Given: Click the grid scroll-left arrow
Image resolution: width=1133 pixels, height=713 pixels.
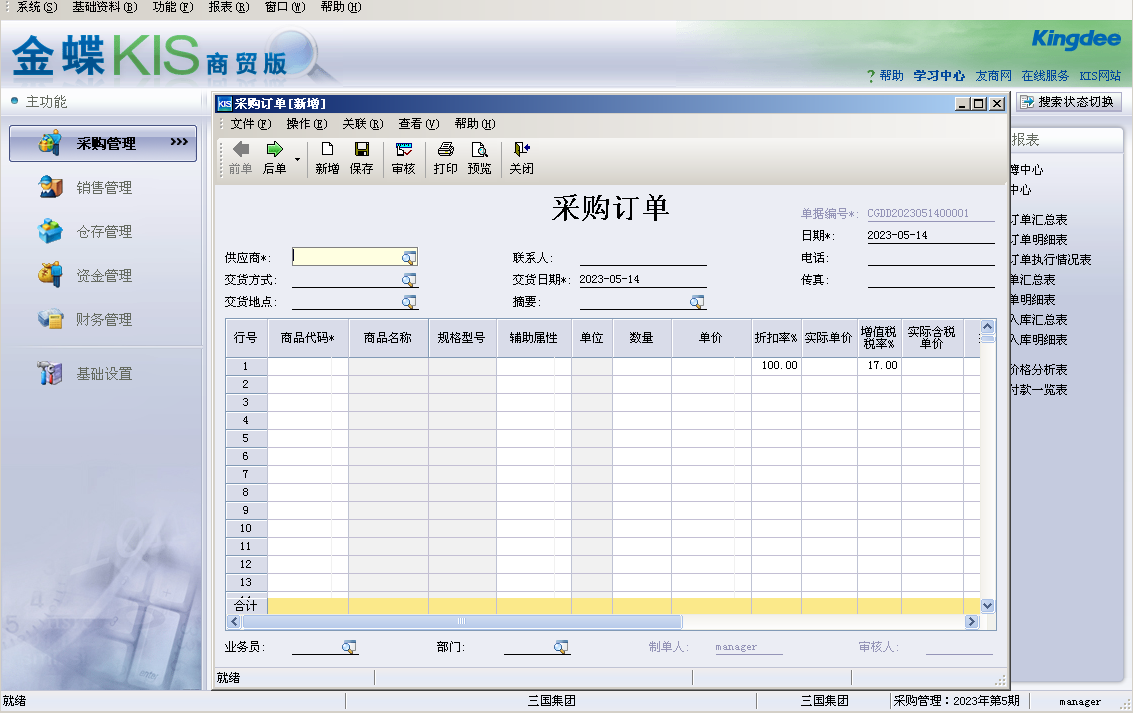Looking at the screenshot, I should pyautogui.click(x=234, y=621).
